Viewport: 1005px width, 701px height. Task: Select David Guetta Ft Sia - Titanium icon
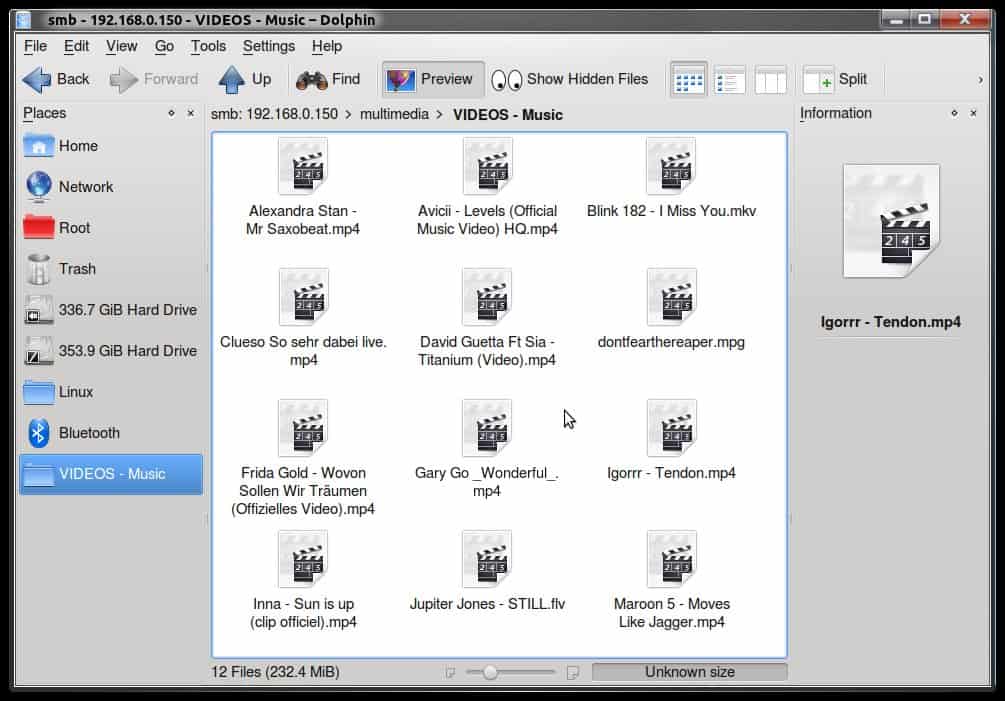pyautogui.click(x=487, y=297)
